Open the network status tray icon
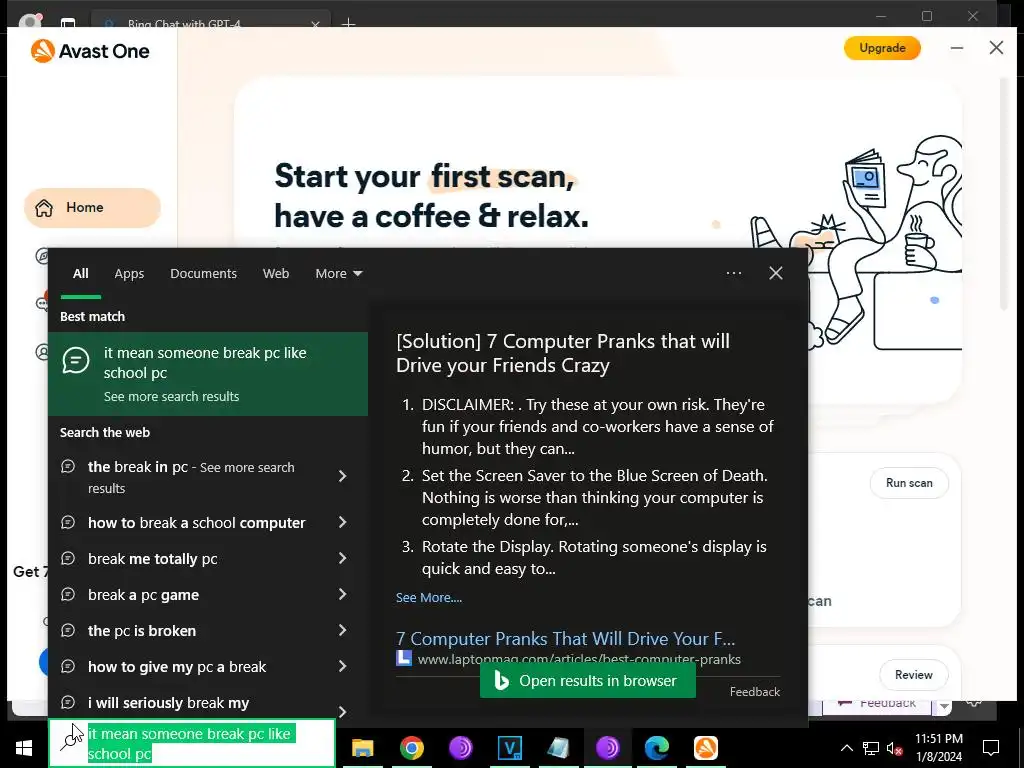The image size is (1024, 768). [x=871, y=748]
